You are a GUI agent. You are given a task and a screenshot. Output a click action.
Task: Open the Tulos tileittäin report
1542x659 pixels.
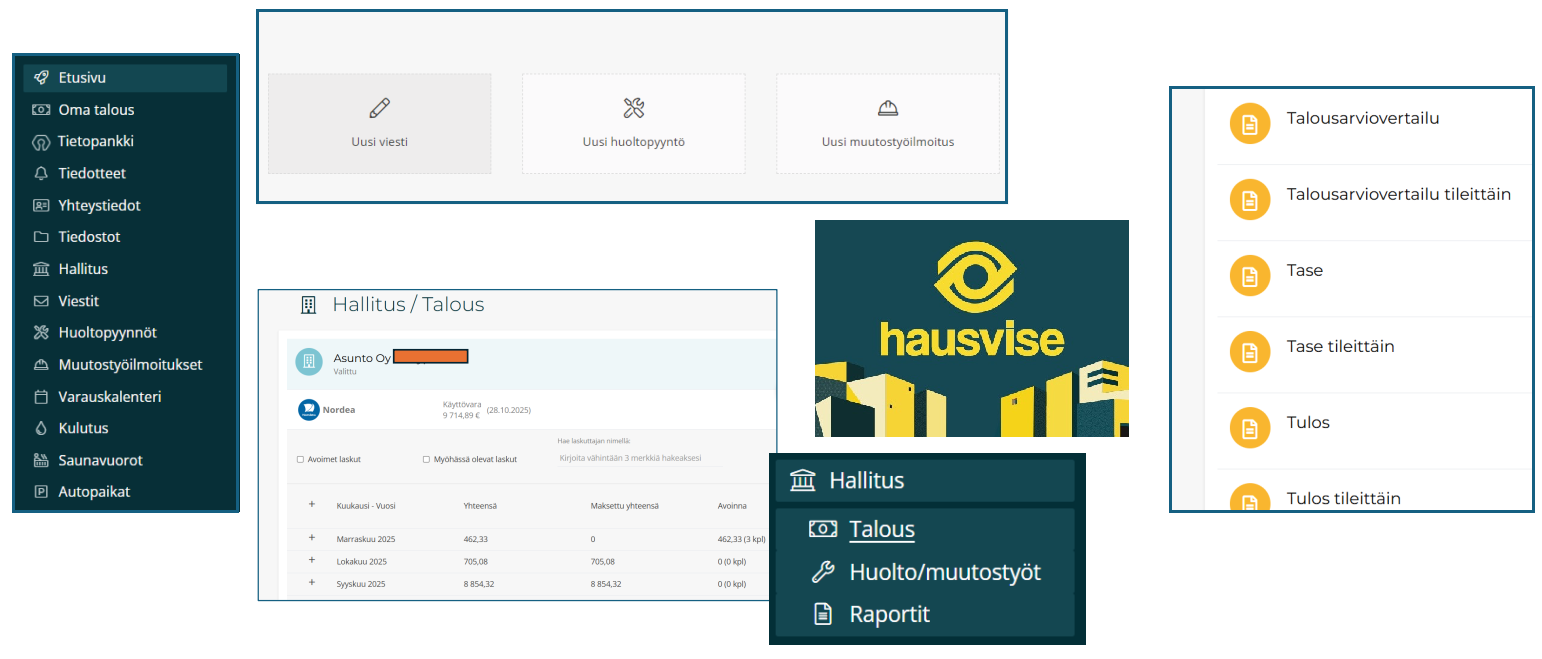point(1356,498)
